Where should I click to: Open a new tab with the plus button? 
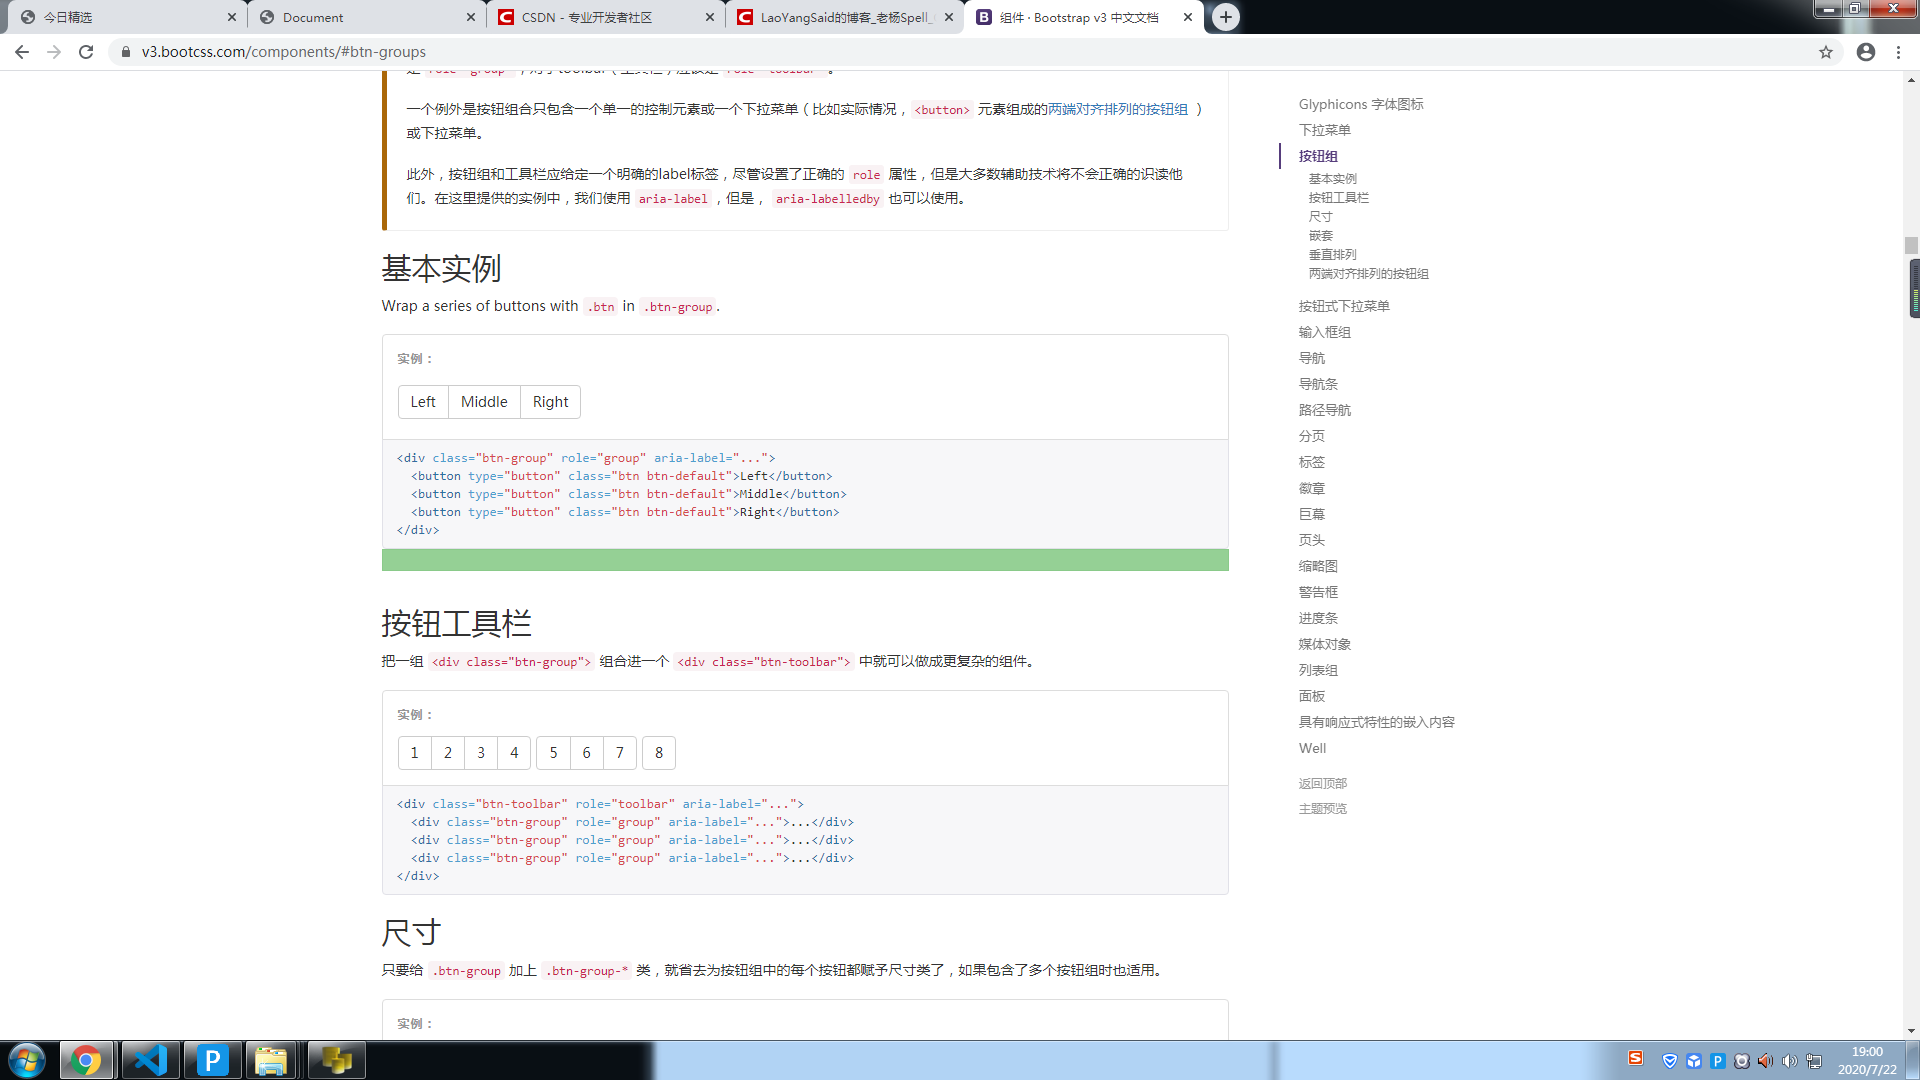coord(1226,17)
